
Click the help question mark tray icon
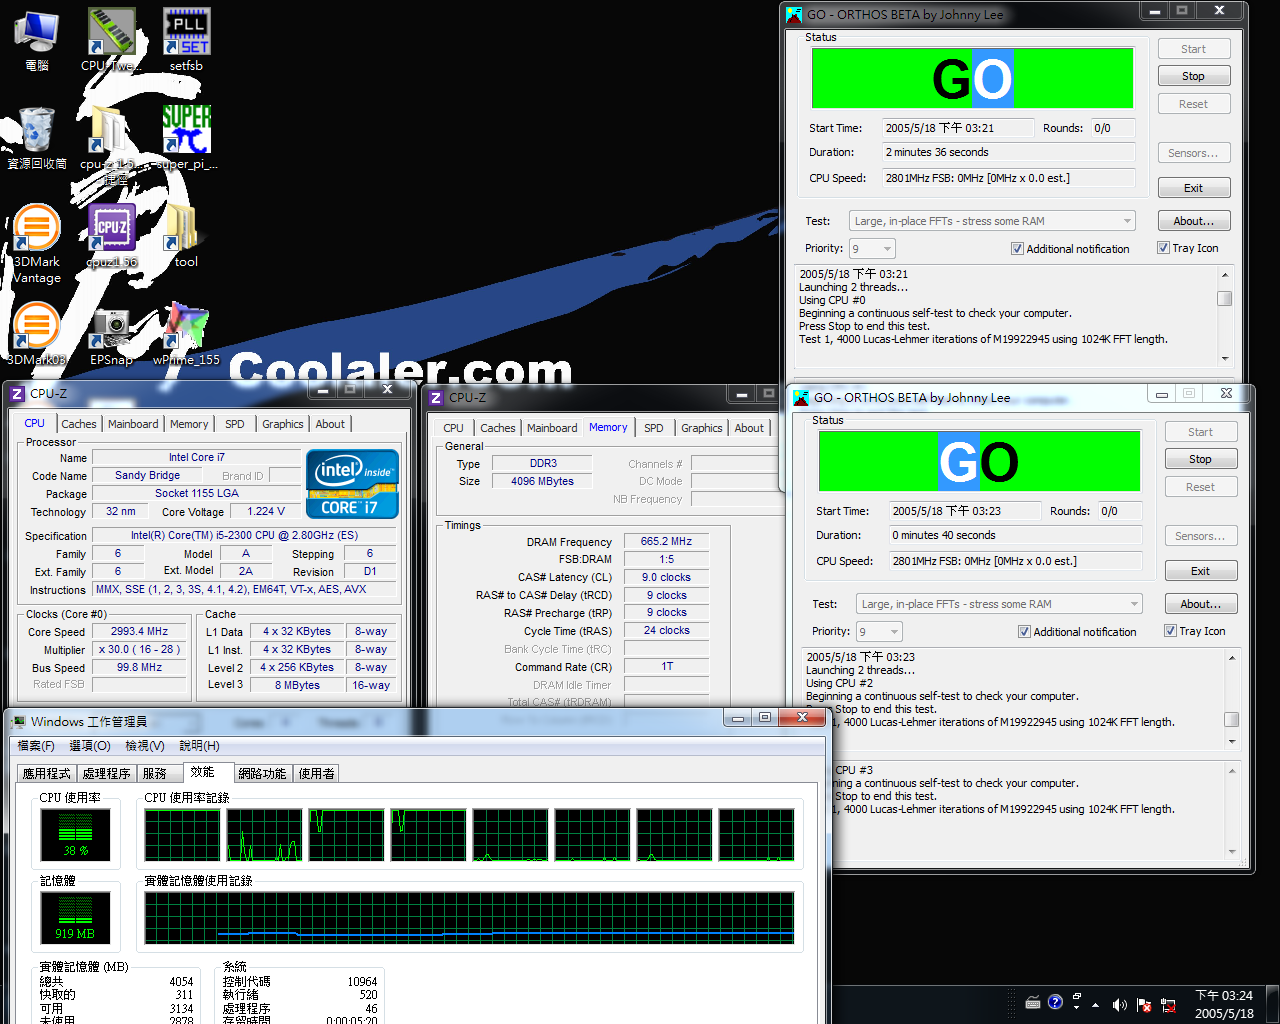pyautogui.click(x=1055, y=1002)
